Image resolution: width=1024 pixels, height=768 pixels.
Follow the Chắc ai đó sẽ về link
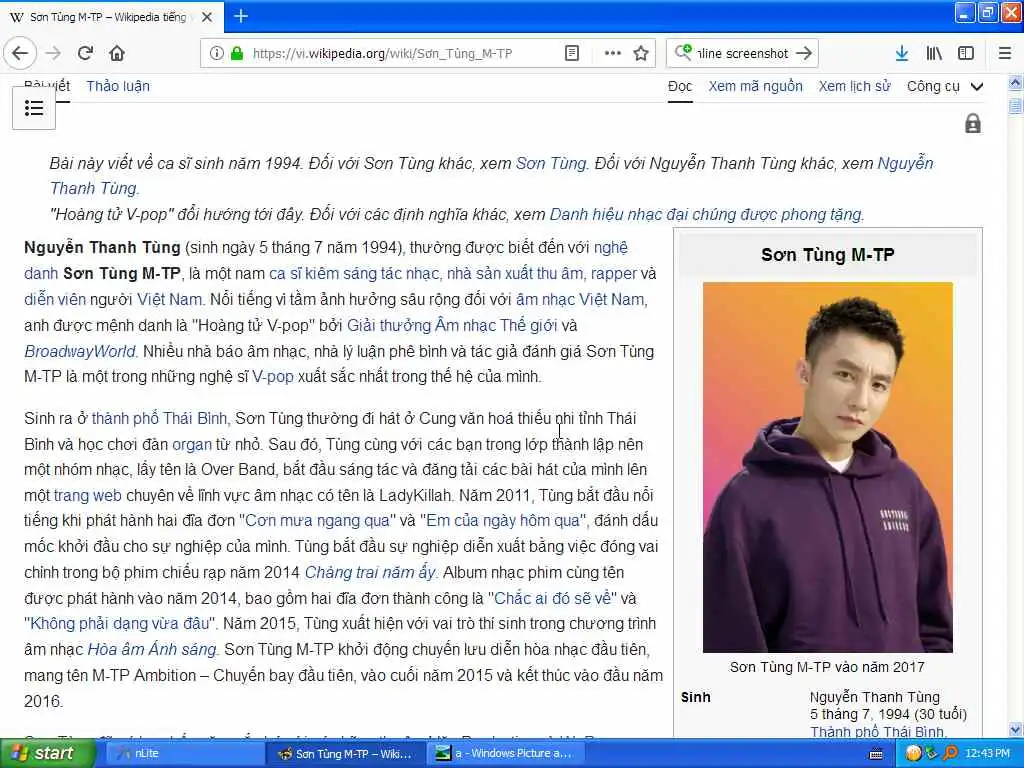click(x=552, y=598)
